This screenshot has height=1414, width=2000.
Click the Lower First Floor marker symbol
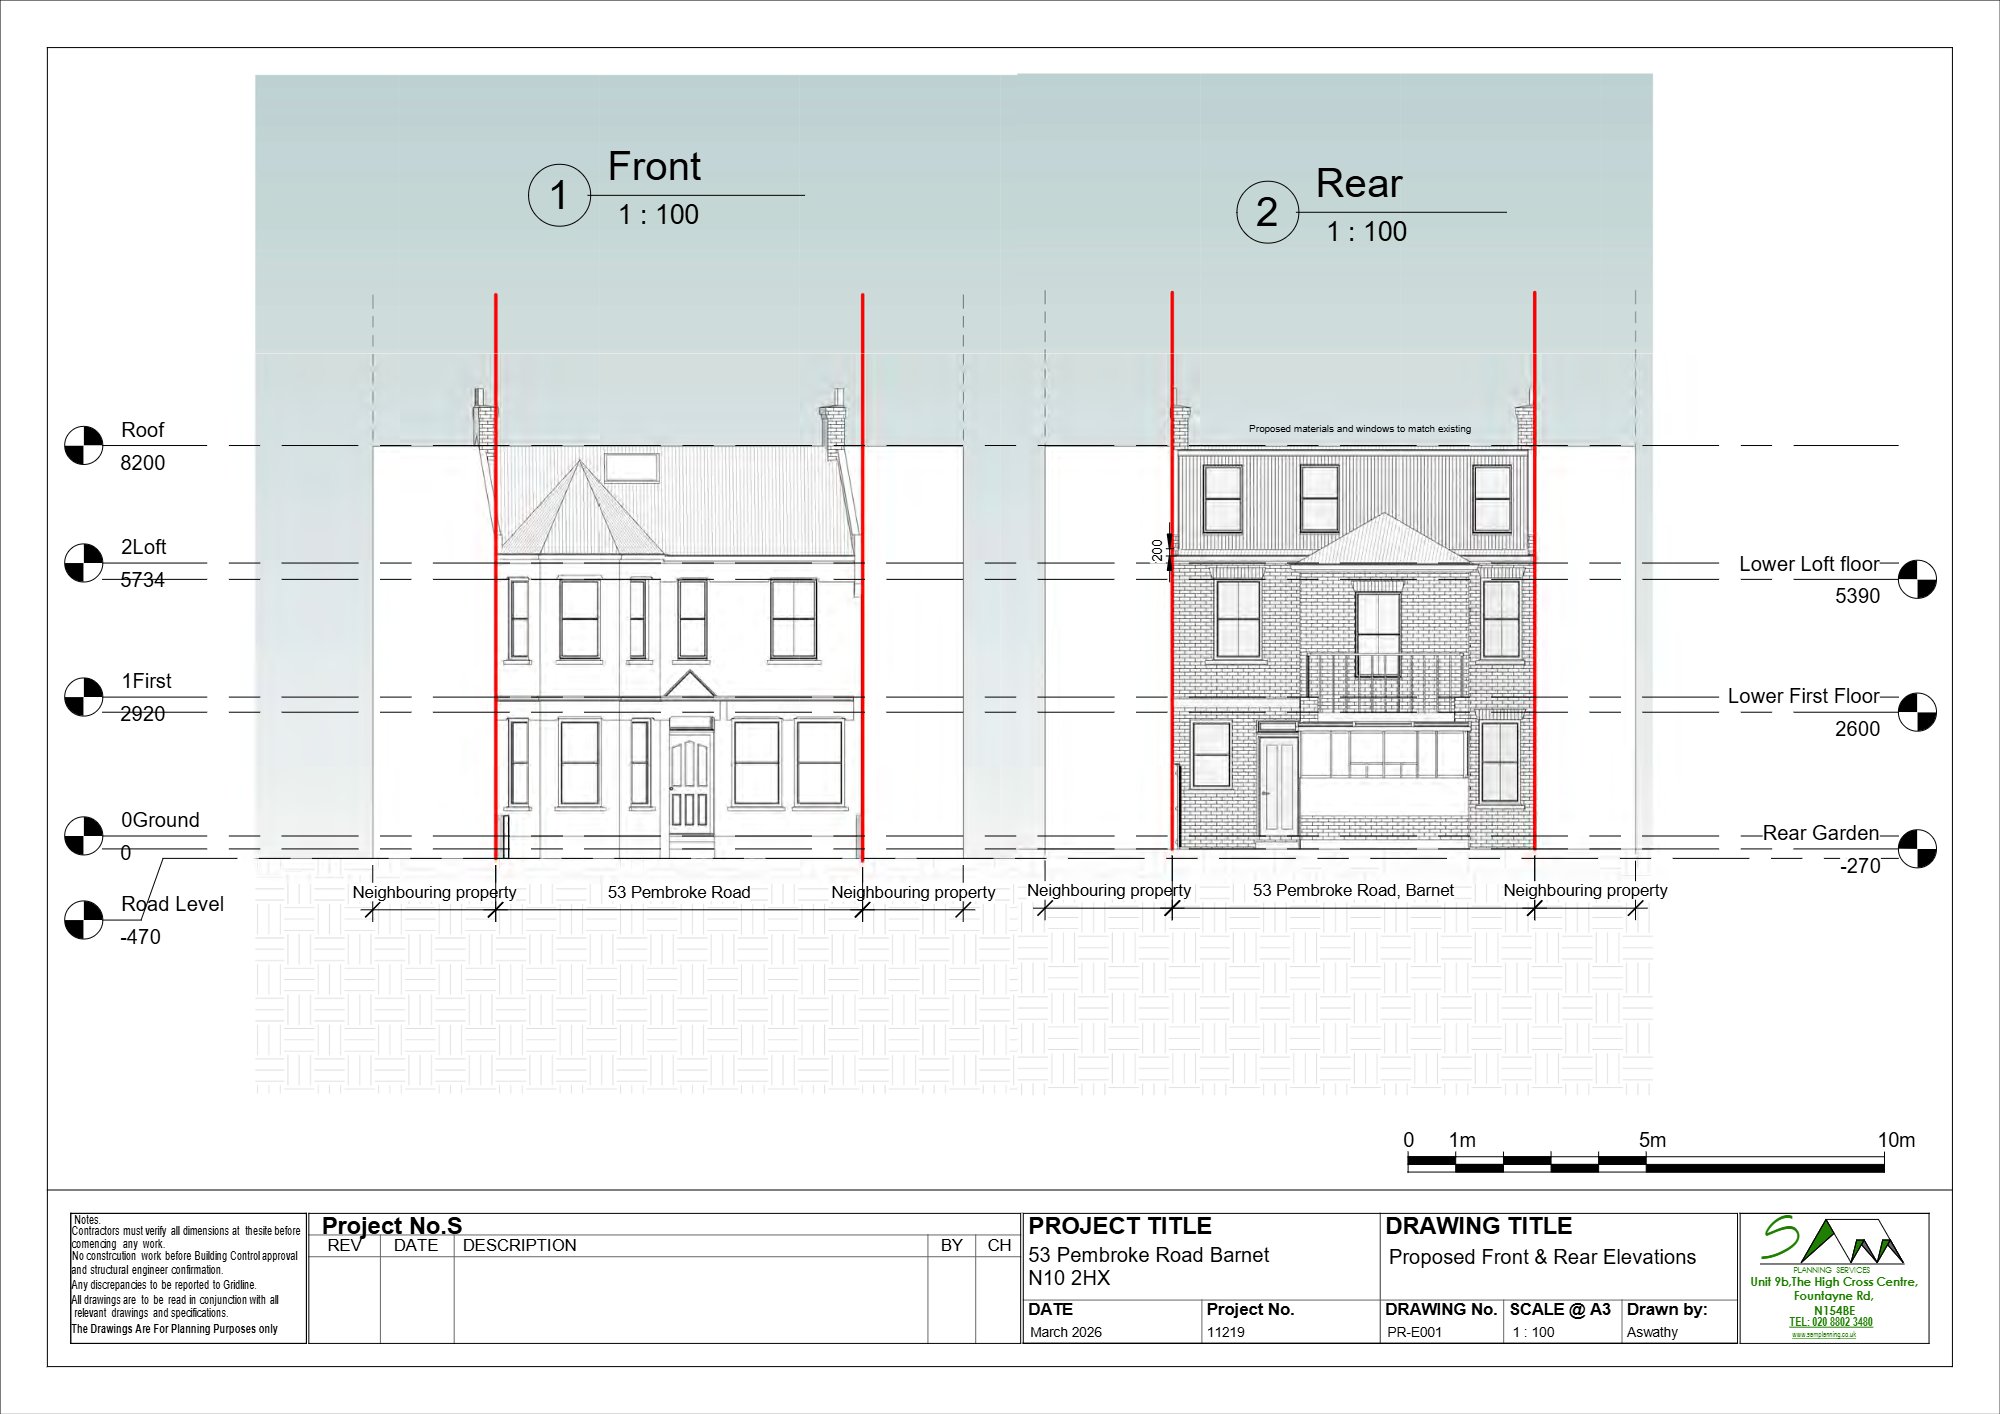[x=1917, y=712]
